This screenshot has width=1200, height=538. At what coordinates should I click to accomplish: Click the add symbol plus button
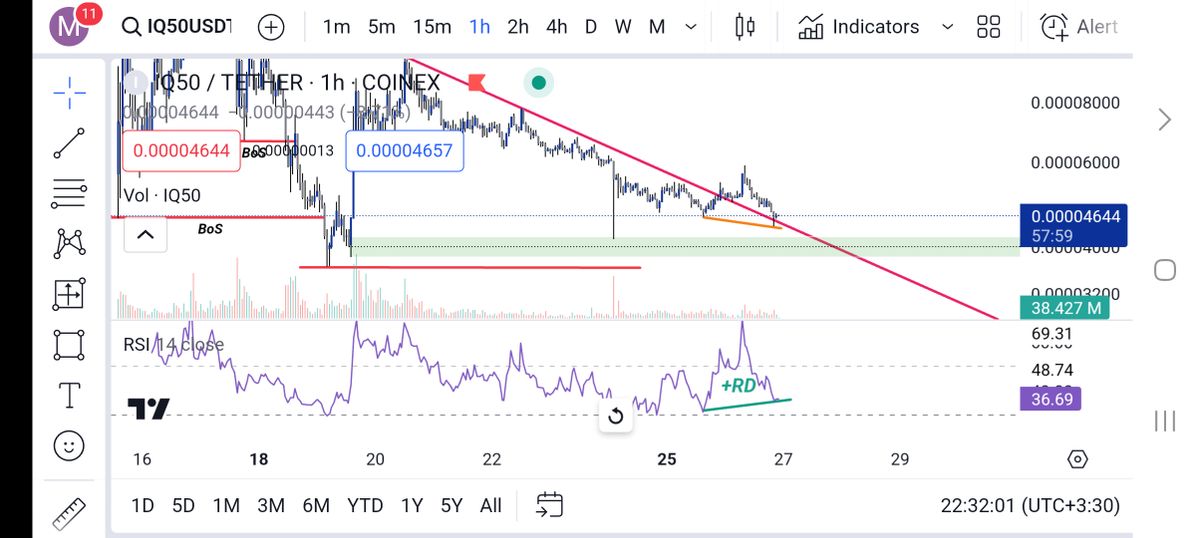click(x=271, y=27)
